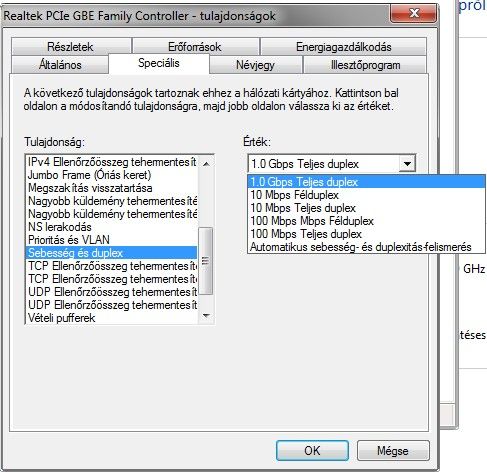Select Vételi pufferek property
487x472 pixels.
click(112, 318)
